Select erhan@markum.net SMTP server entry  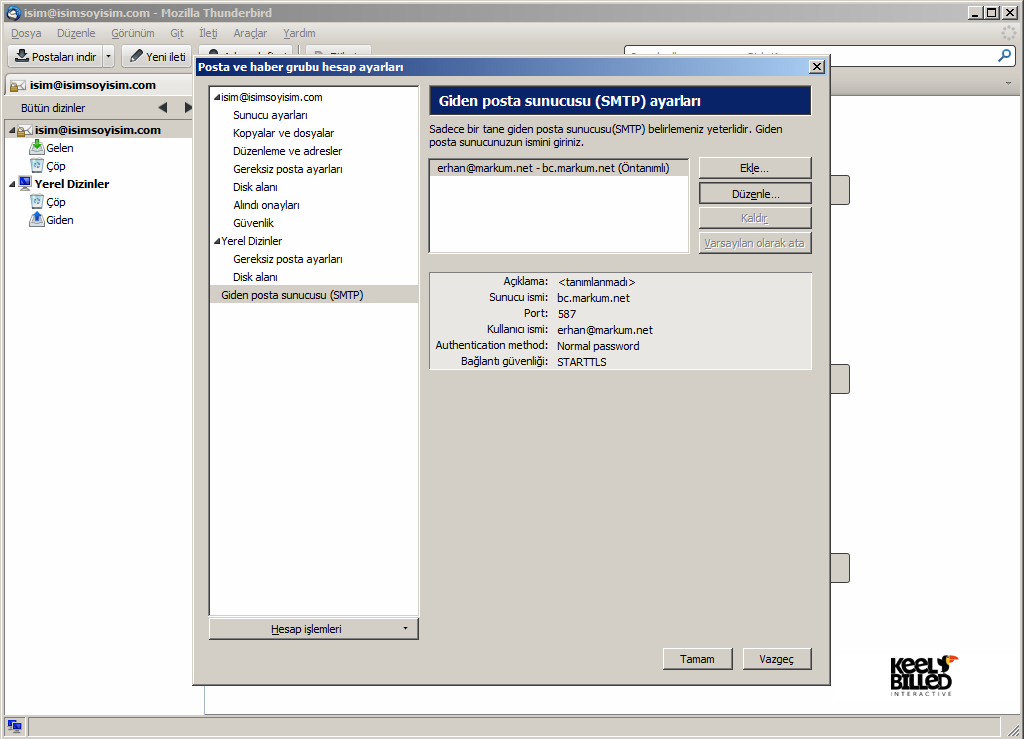click(x=559, y=168)
